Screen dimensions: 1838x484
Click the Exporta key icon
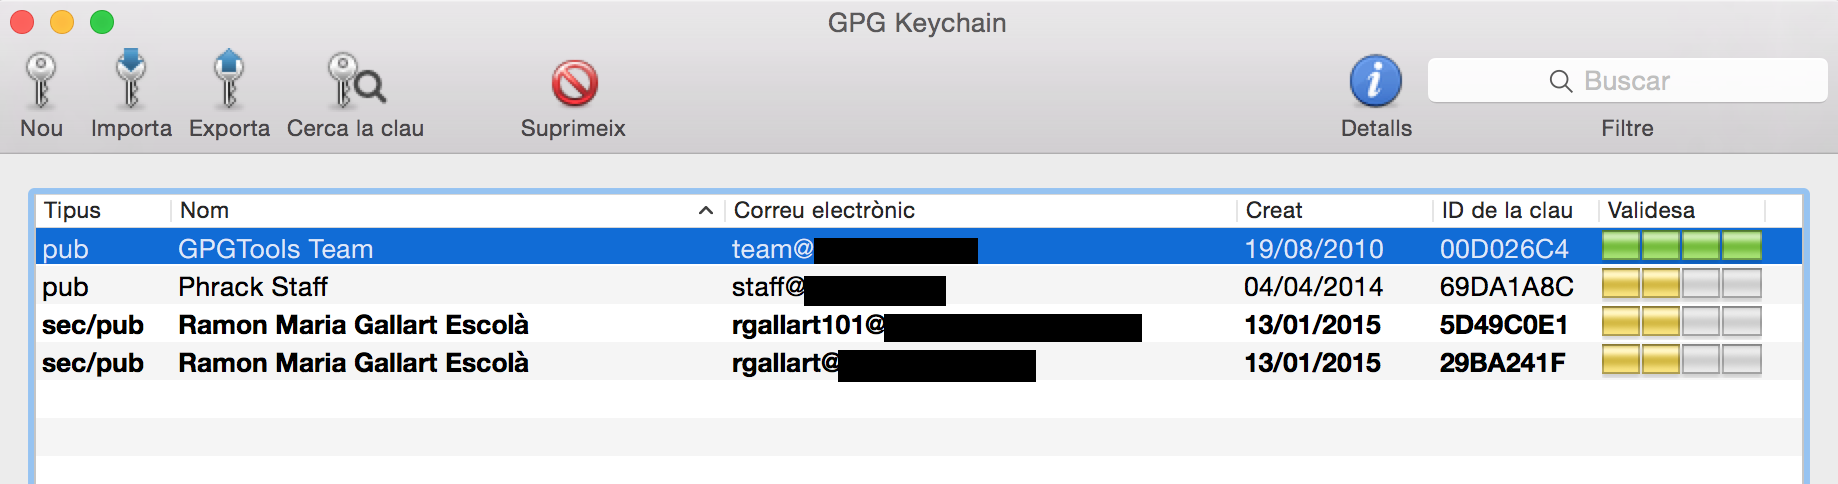click(229, 79)
